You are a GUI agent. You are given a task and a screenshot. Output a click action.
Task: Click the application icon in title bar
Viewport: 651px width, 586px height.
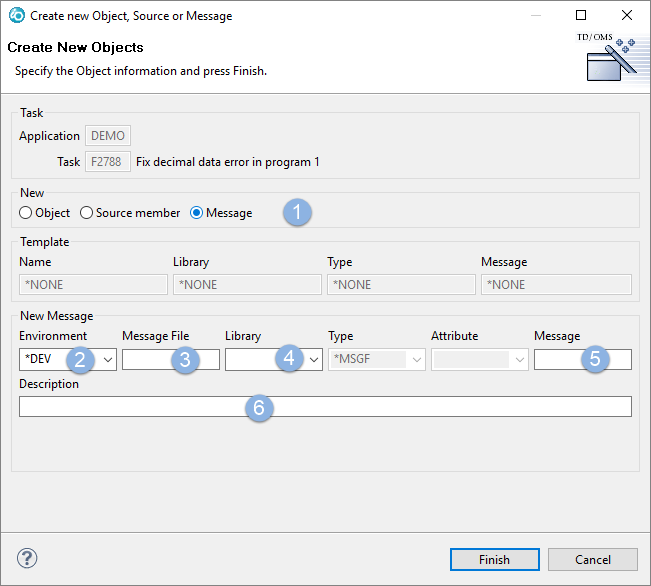17,15
